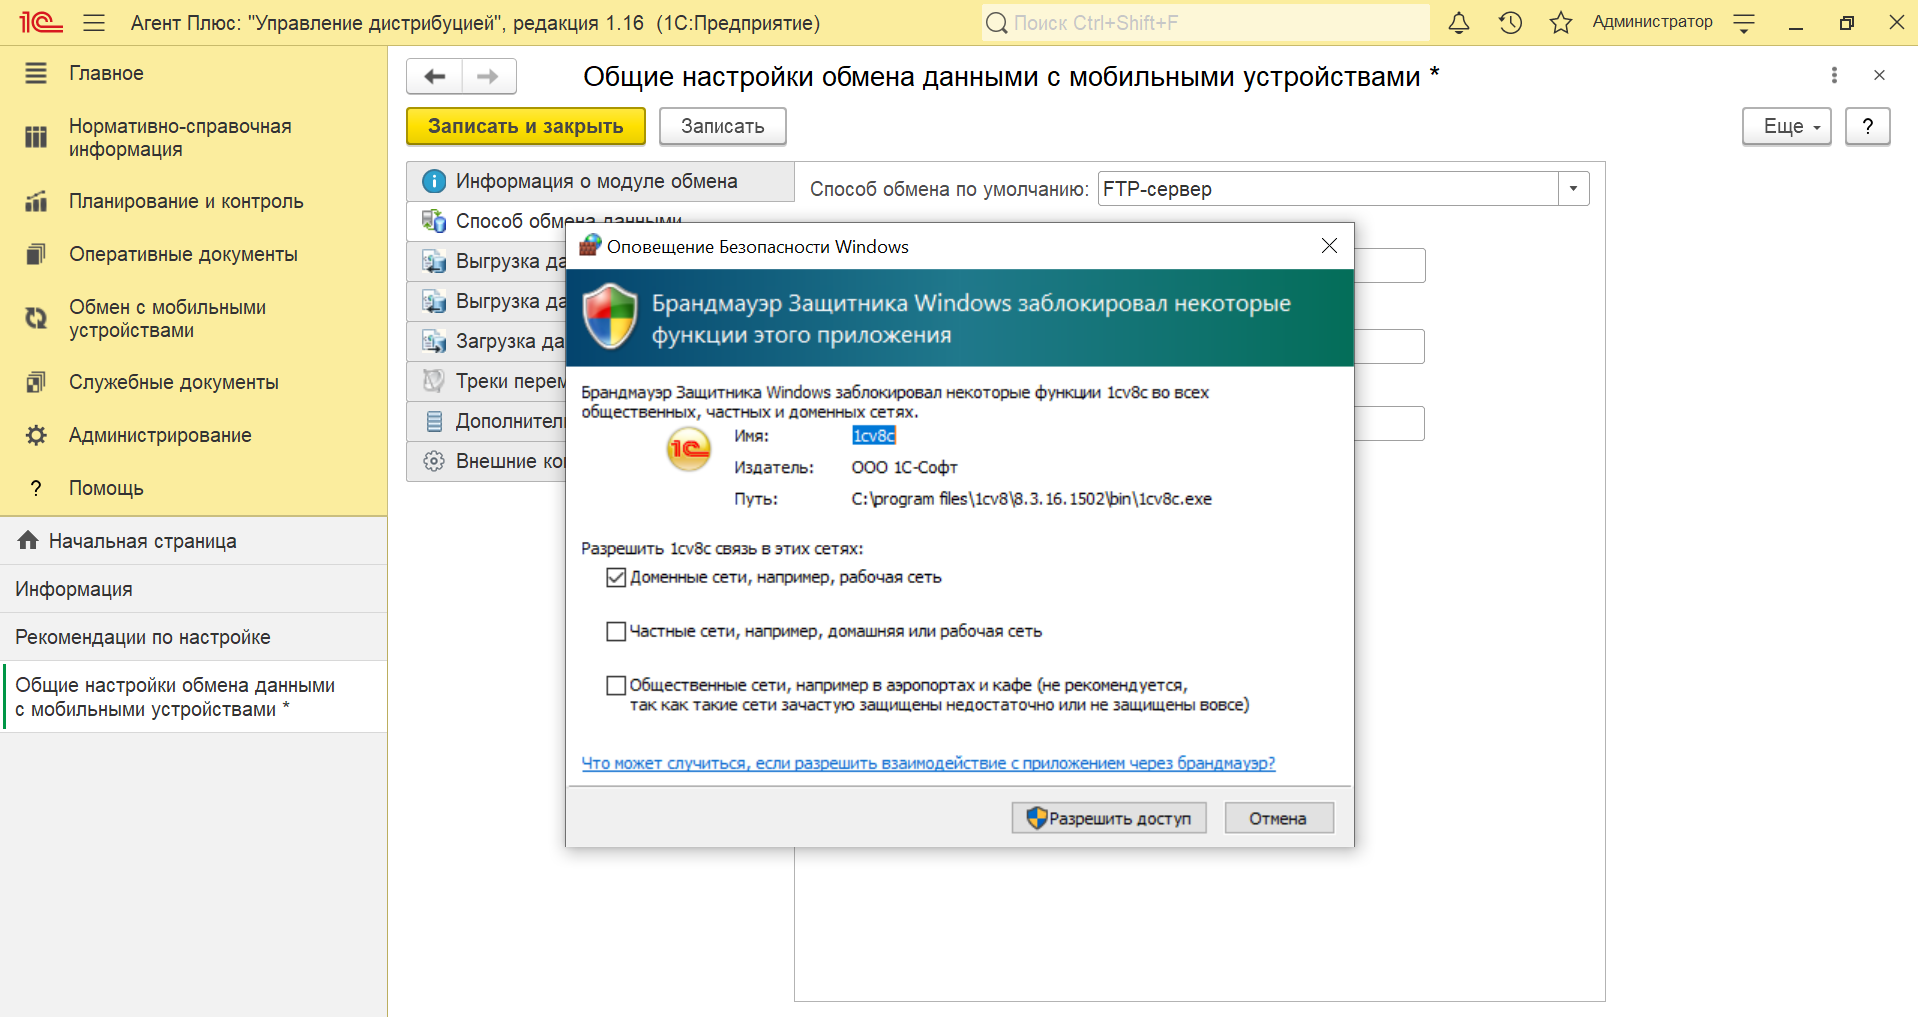The width and height of the screenshot is (1918, 1017).
Task: Click the three-dot form options icon
Action: coord(1833,75)
